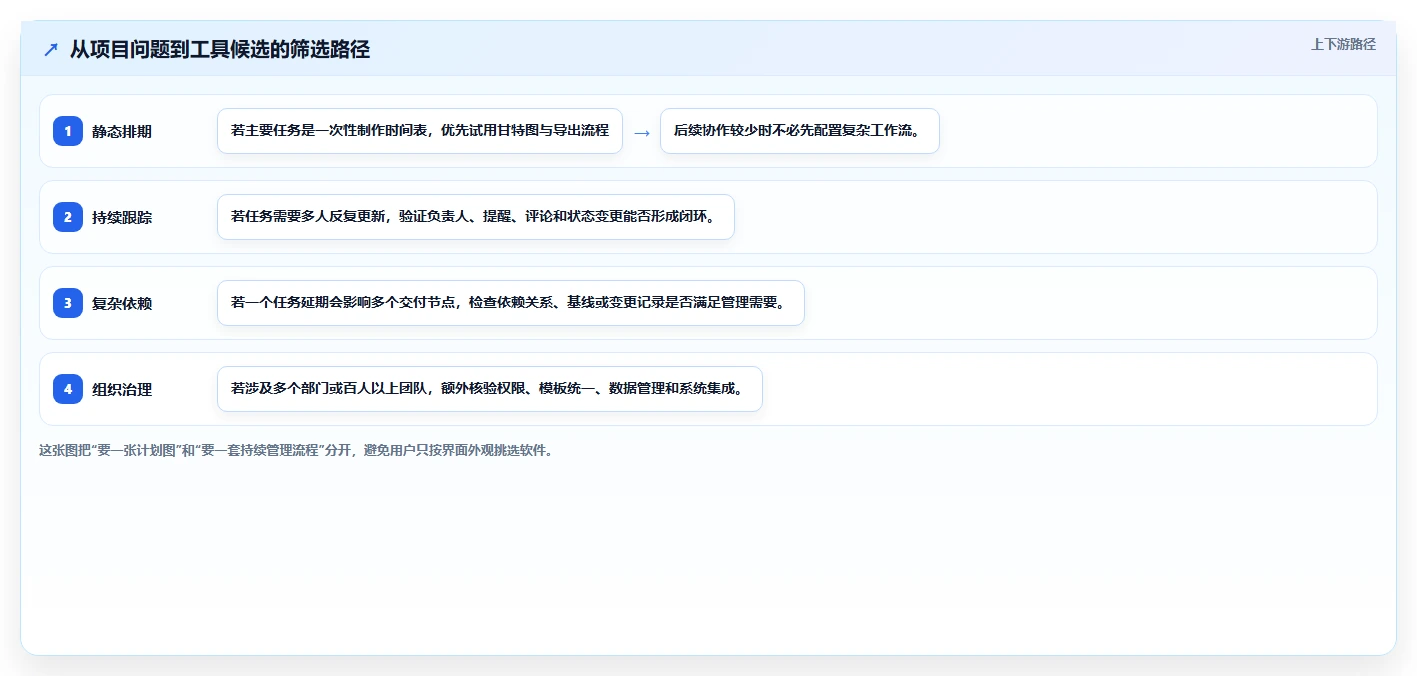The height and width of the screenshot is (676, 1417).
Task: Select step number 2 badge for 持续跟踪
Action: pos(68,217)
